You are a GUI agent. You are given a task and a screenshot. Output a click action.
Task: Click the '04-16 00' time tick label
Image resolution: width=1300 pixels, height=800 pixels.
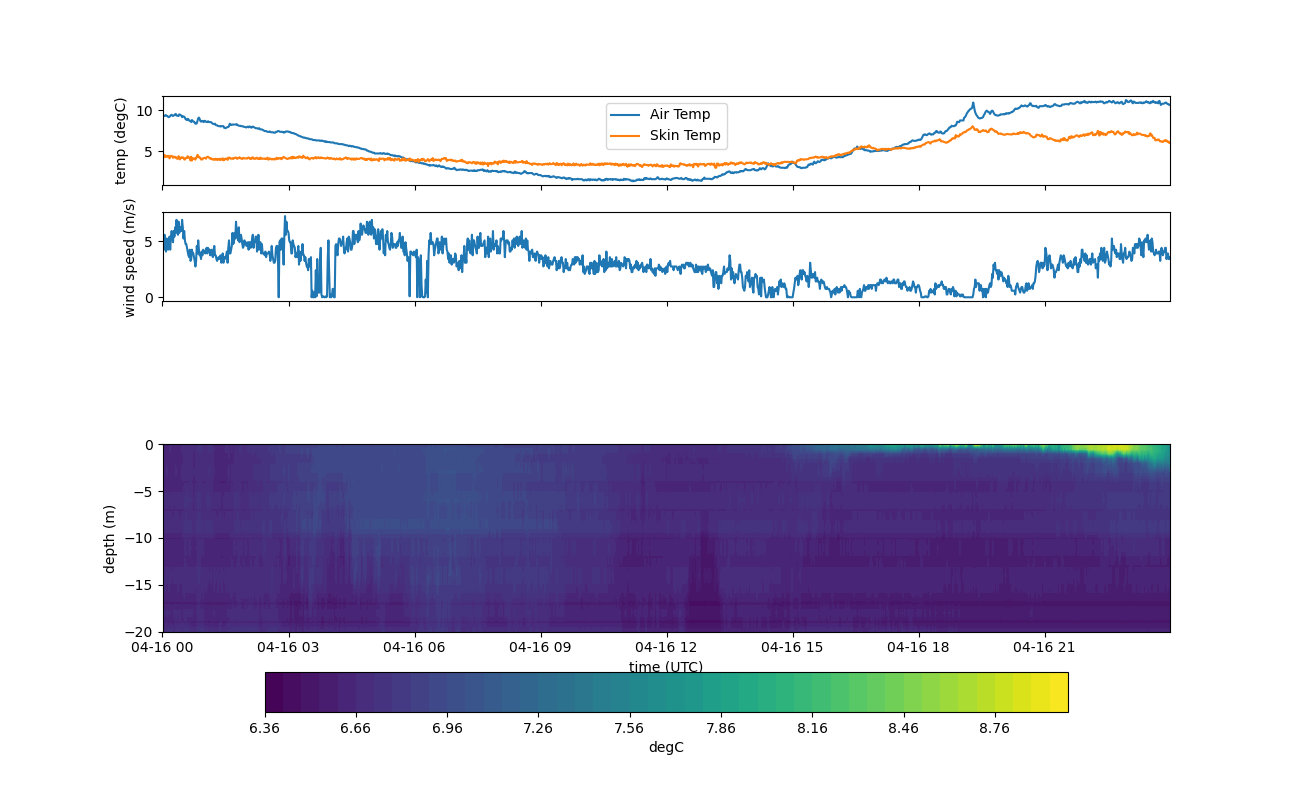pyautogui.click(x=163, y=647)
